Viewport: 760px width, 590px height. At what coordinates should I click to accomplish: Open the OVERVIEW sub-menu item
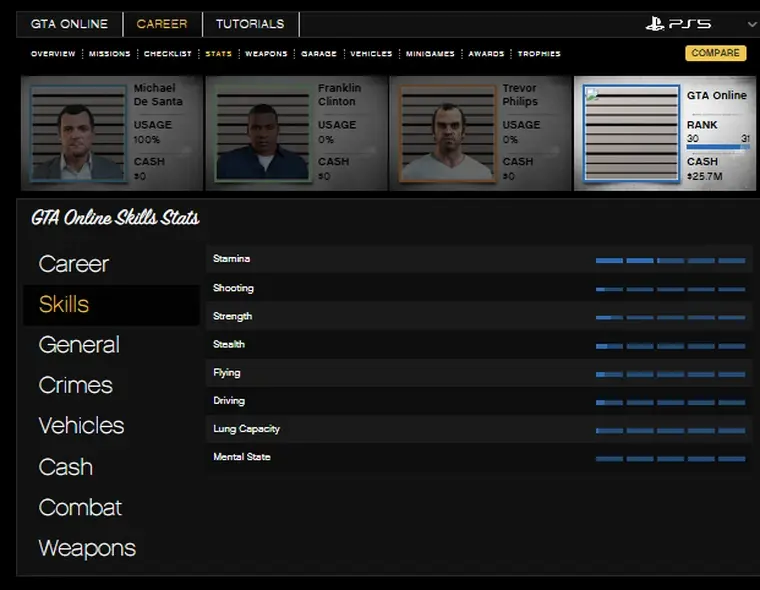[x=53, y=54]
